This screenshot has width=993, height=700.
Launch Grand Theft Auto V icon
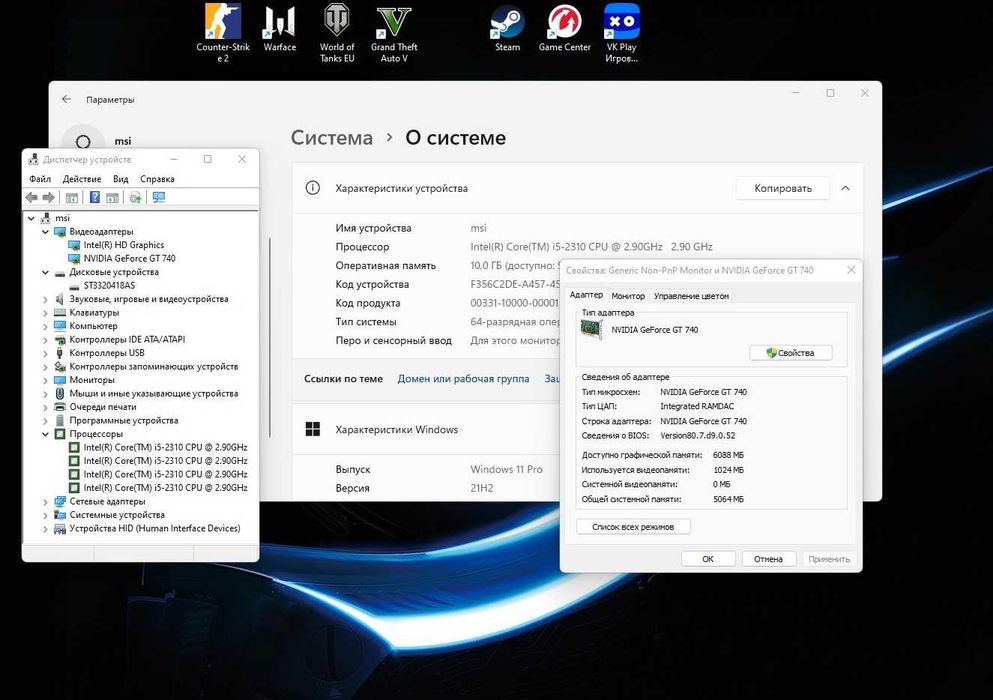coord(394,33)
